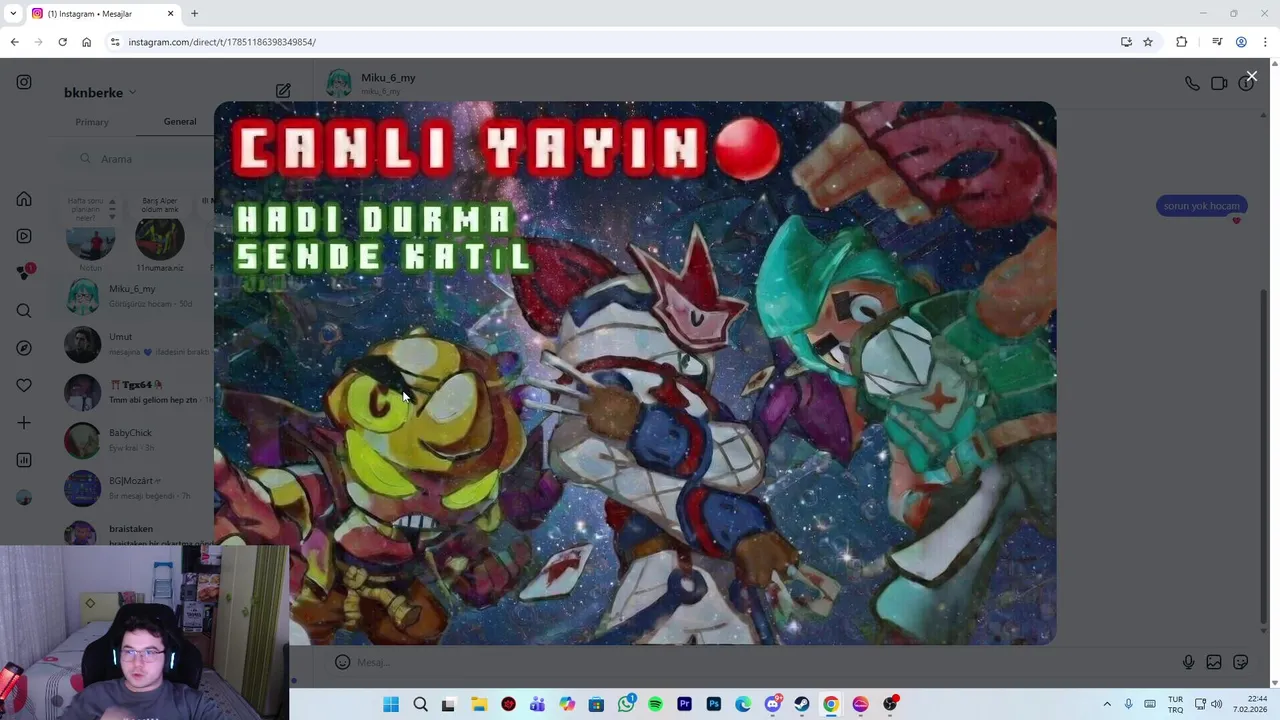
Task: Bookmark this page with star icon
Action: tap(1148, 42)
